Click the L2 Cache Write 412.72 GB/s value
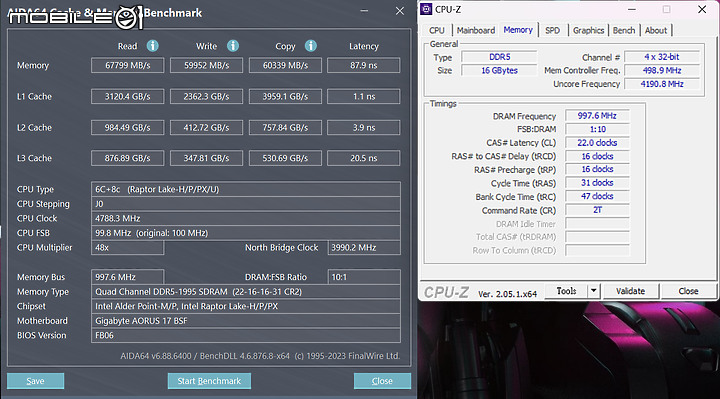 point(207,127)
